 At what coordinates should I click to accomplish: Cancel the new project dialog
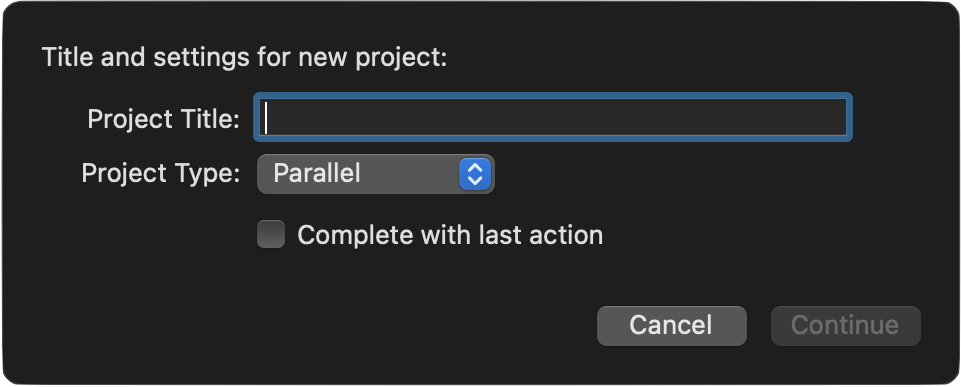(671, 325)
